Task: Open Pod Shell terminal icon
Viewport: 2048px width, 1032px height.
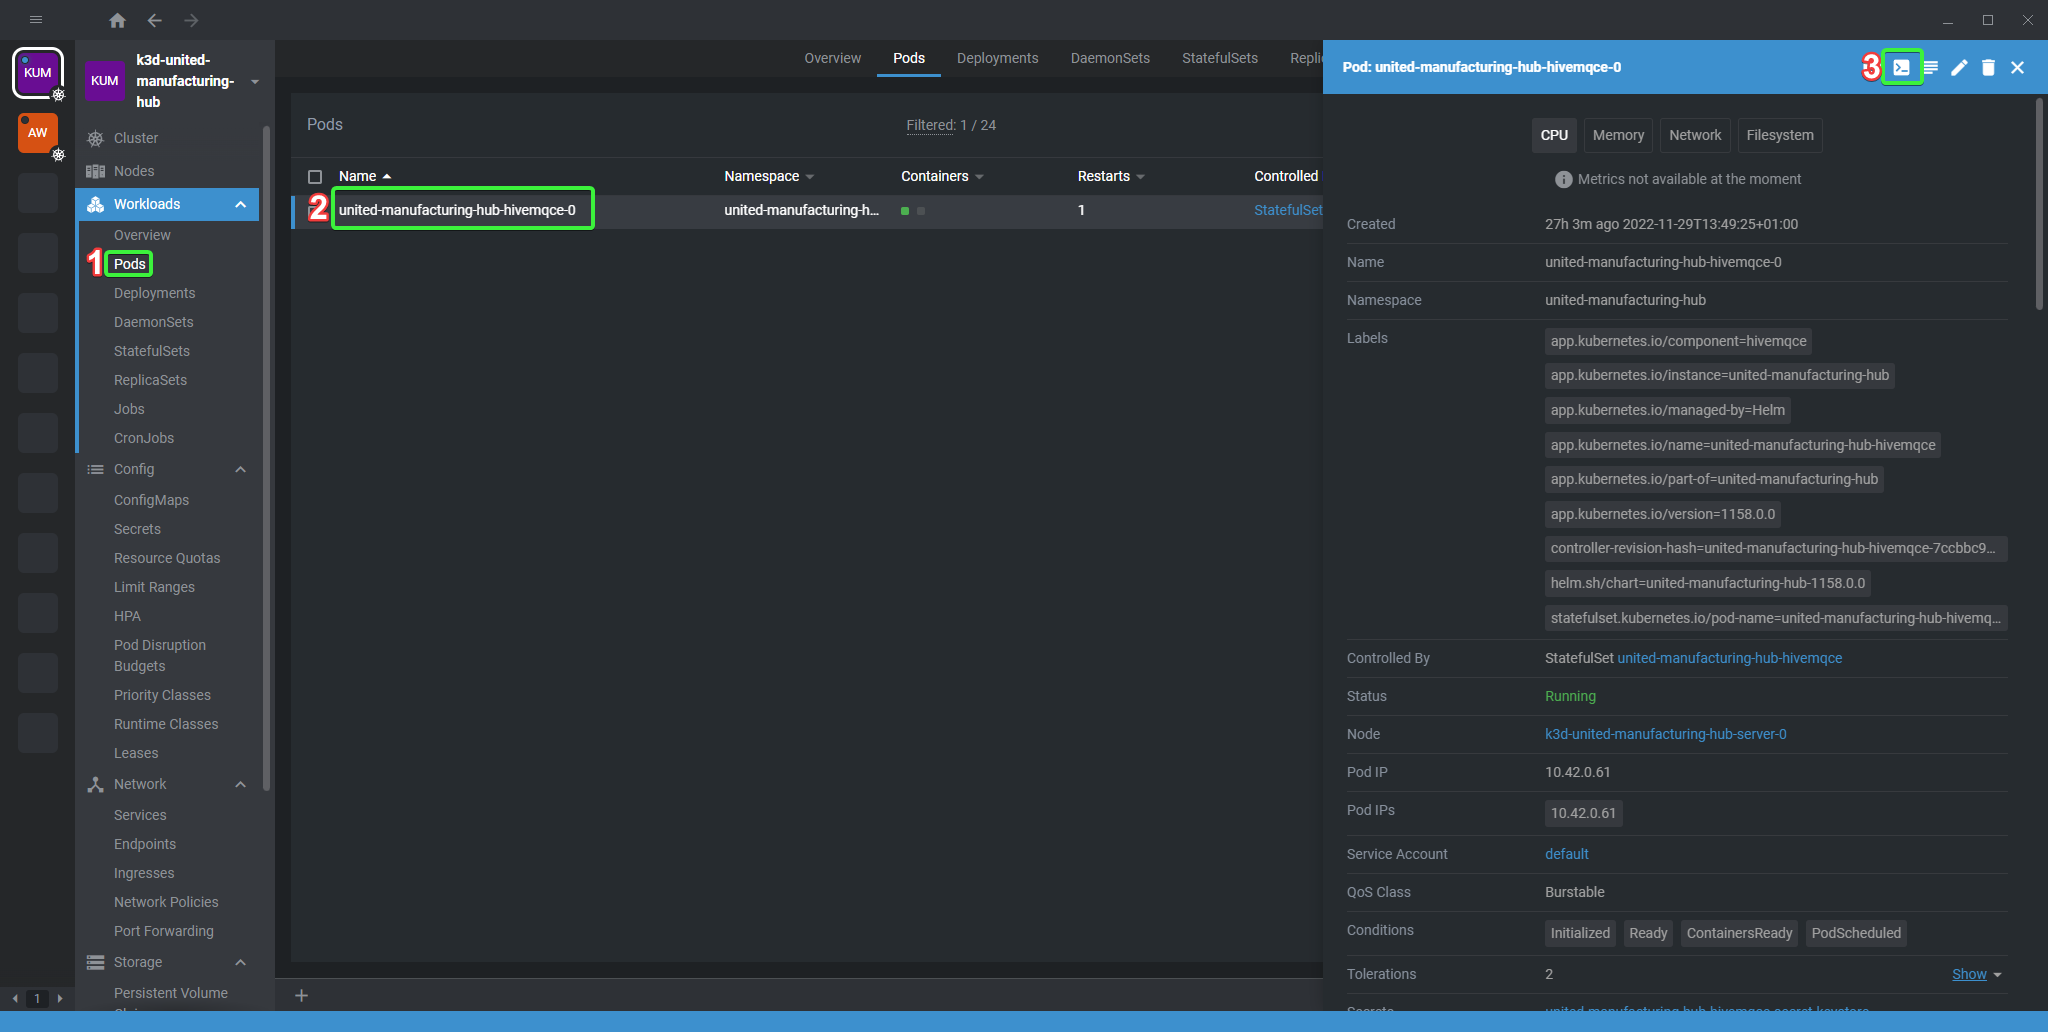Action: (x=1901, y=67)
